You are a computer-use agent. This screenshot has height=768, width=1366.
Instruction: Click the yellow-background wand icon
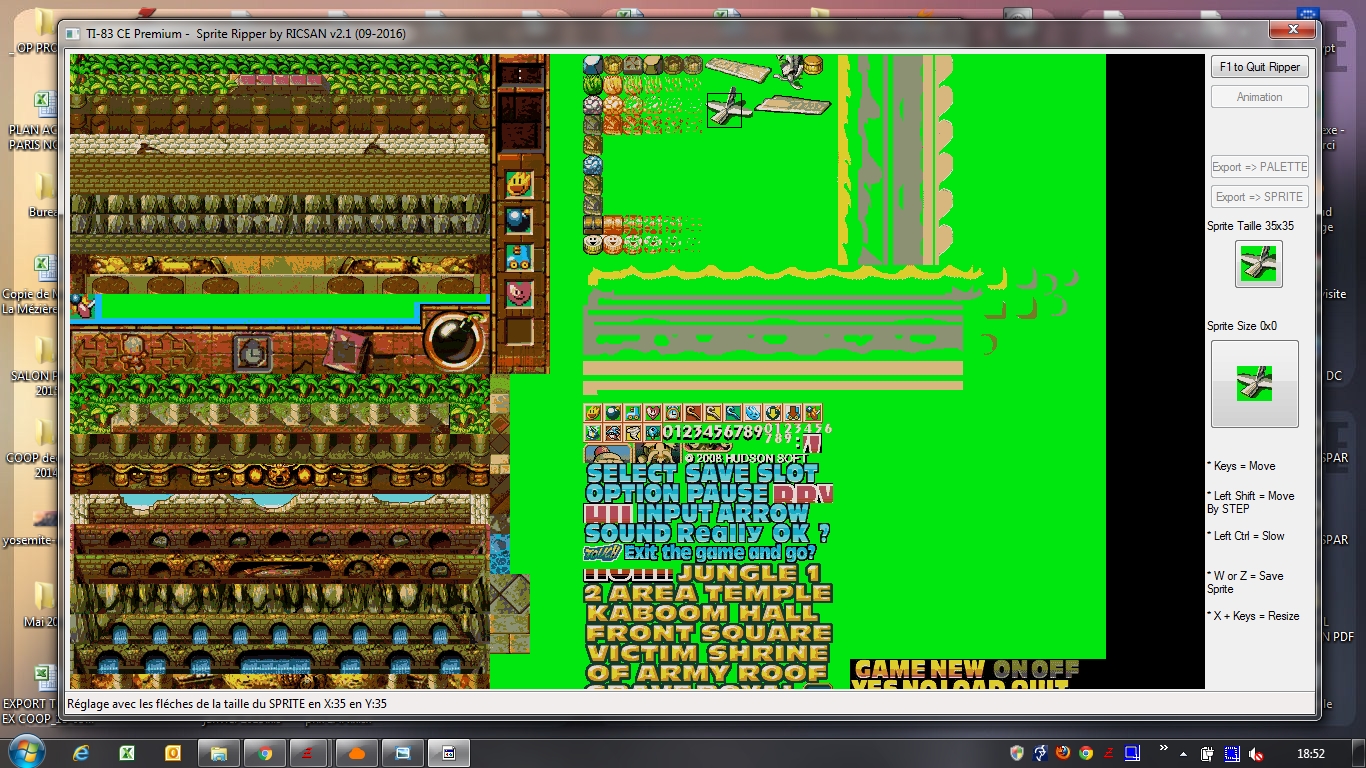[712, 413]
